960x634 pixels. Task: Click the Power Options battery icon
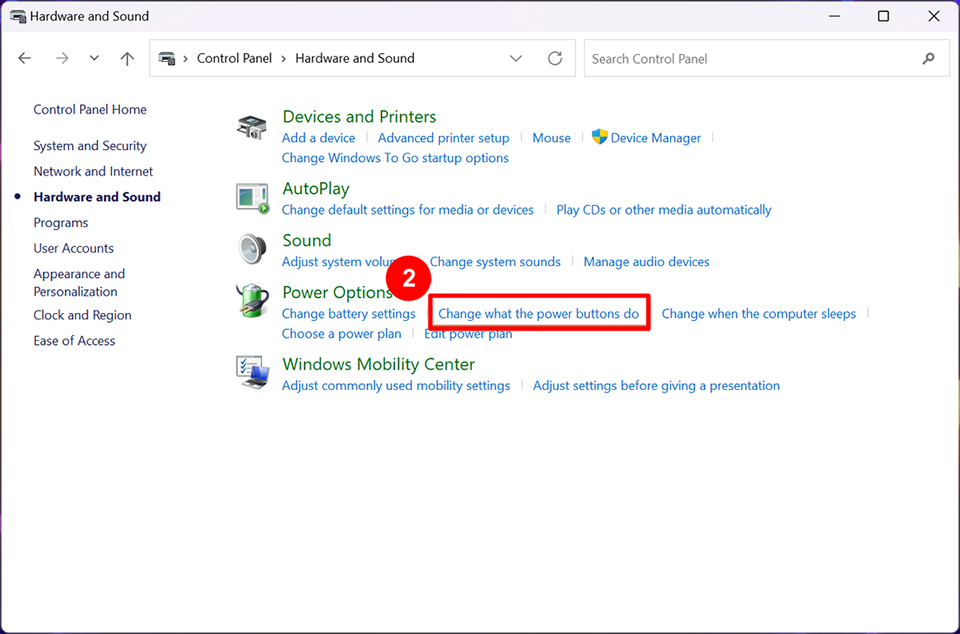(x=252, y=301)
